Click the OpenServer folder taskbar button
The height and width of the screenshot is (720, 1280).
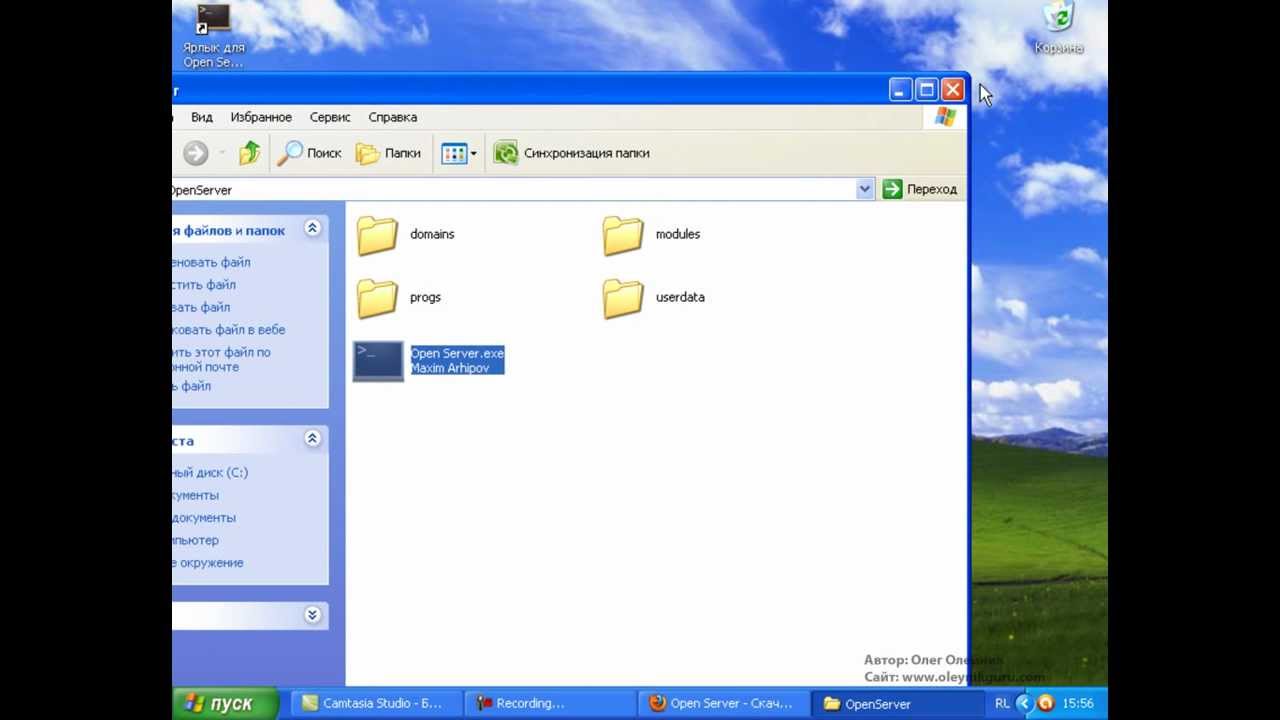click(x=897, y=704)
